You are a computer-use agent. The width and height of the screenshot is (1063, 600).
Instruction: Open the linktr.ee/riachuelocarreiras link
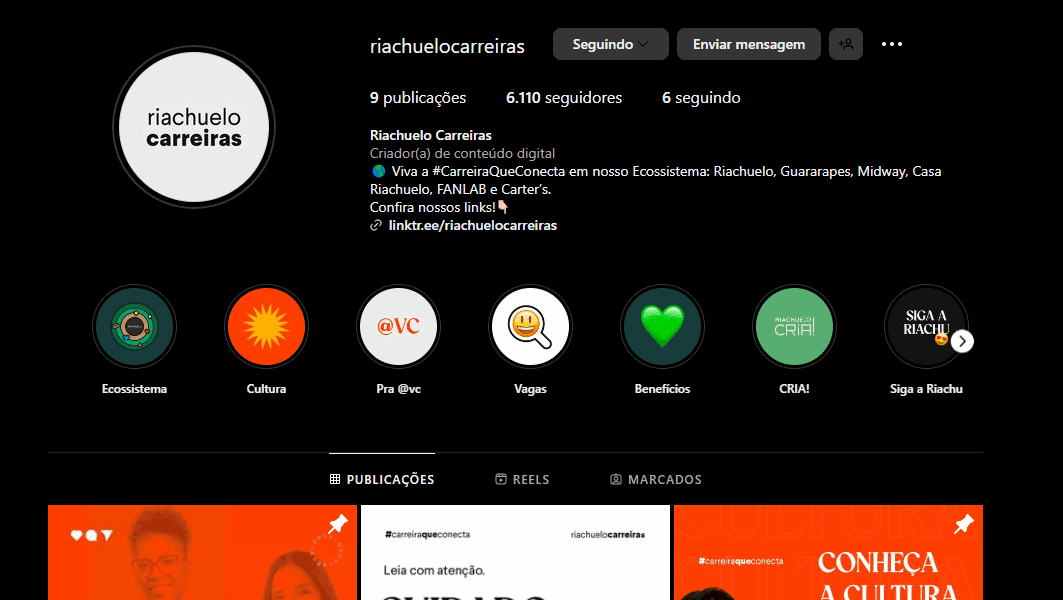(x=472, y=225)
